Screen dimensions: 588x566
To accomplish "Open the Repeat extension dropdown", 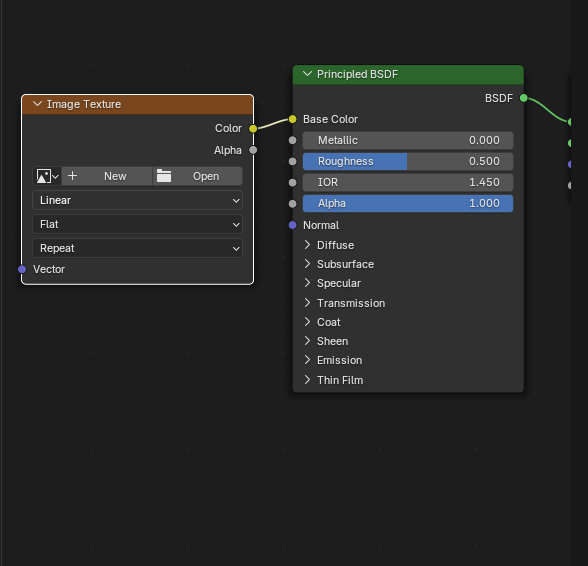I will tap(138, 248).
